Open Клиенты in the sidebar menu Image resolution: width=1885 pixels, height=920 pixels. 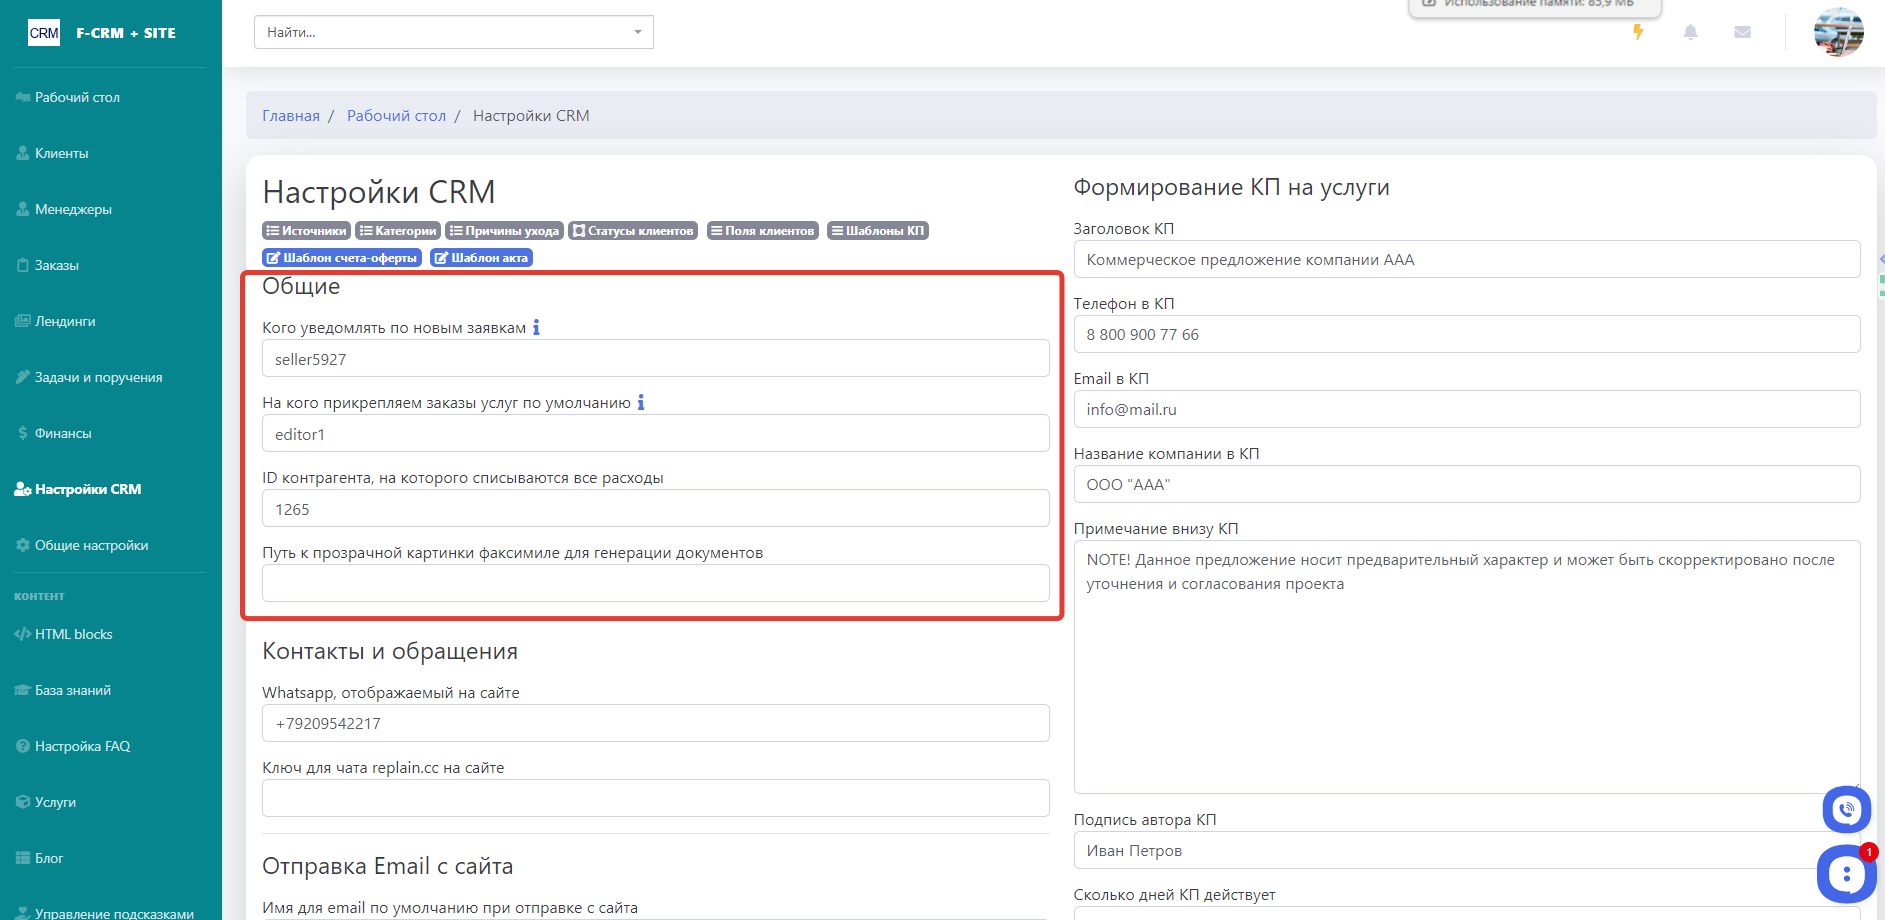61,153
